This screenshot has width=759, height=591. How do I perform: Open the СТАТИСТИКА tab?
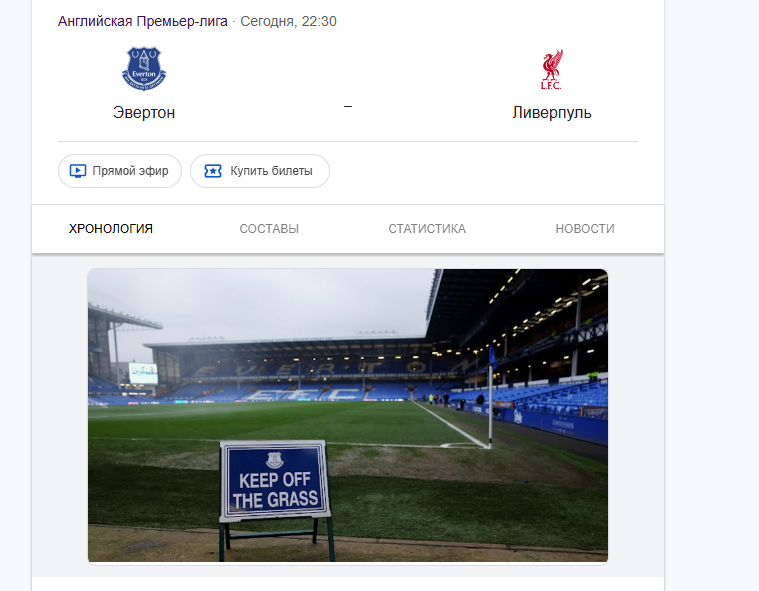[x=427, y=228]
